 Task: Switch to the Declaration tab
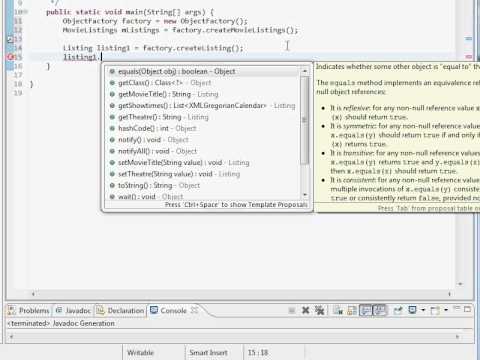[x=120, y=311]
